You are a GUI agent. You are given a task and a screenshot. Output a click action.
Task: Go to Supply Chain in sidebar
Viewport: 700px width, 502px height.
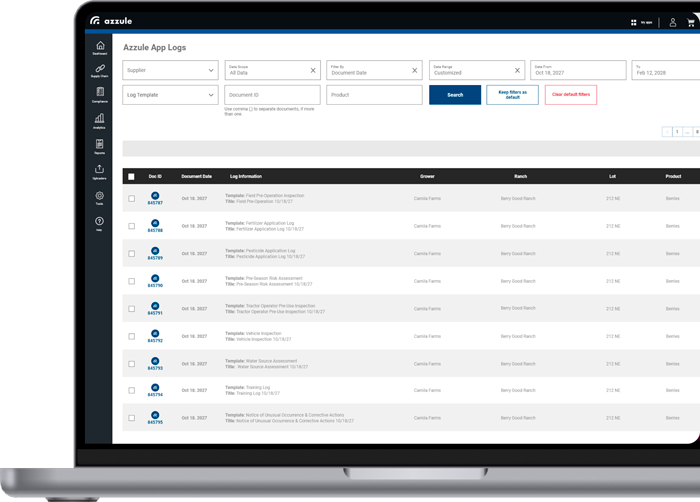click(99, 70)
